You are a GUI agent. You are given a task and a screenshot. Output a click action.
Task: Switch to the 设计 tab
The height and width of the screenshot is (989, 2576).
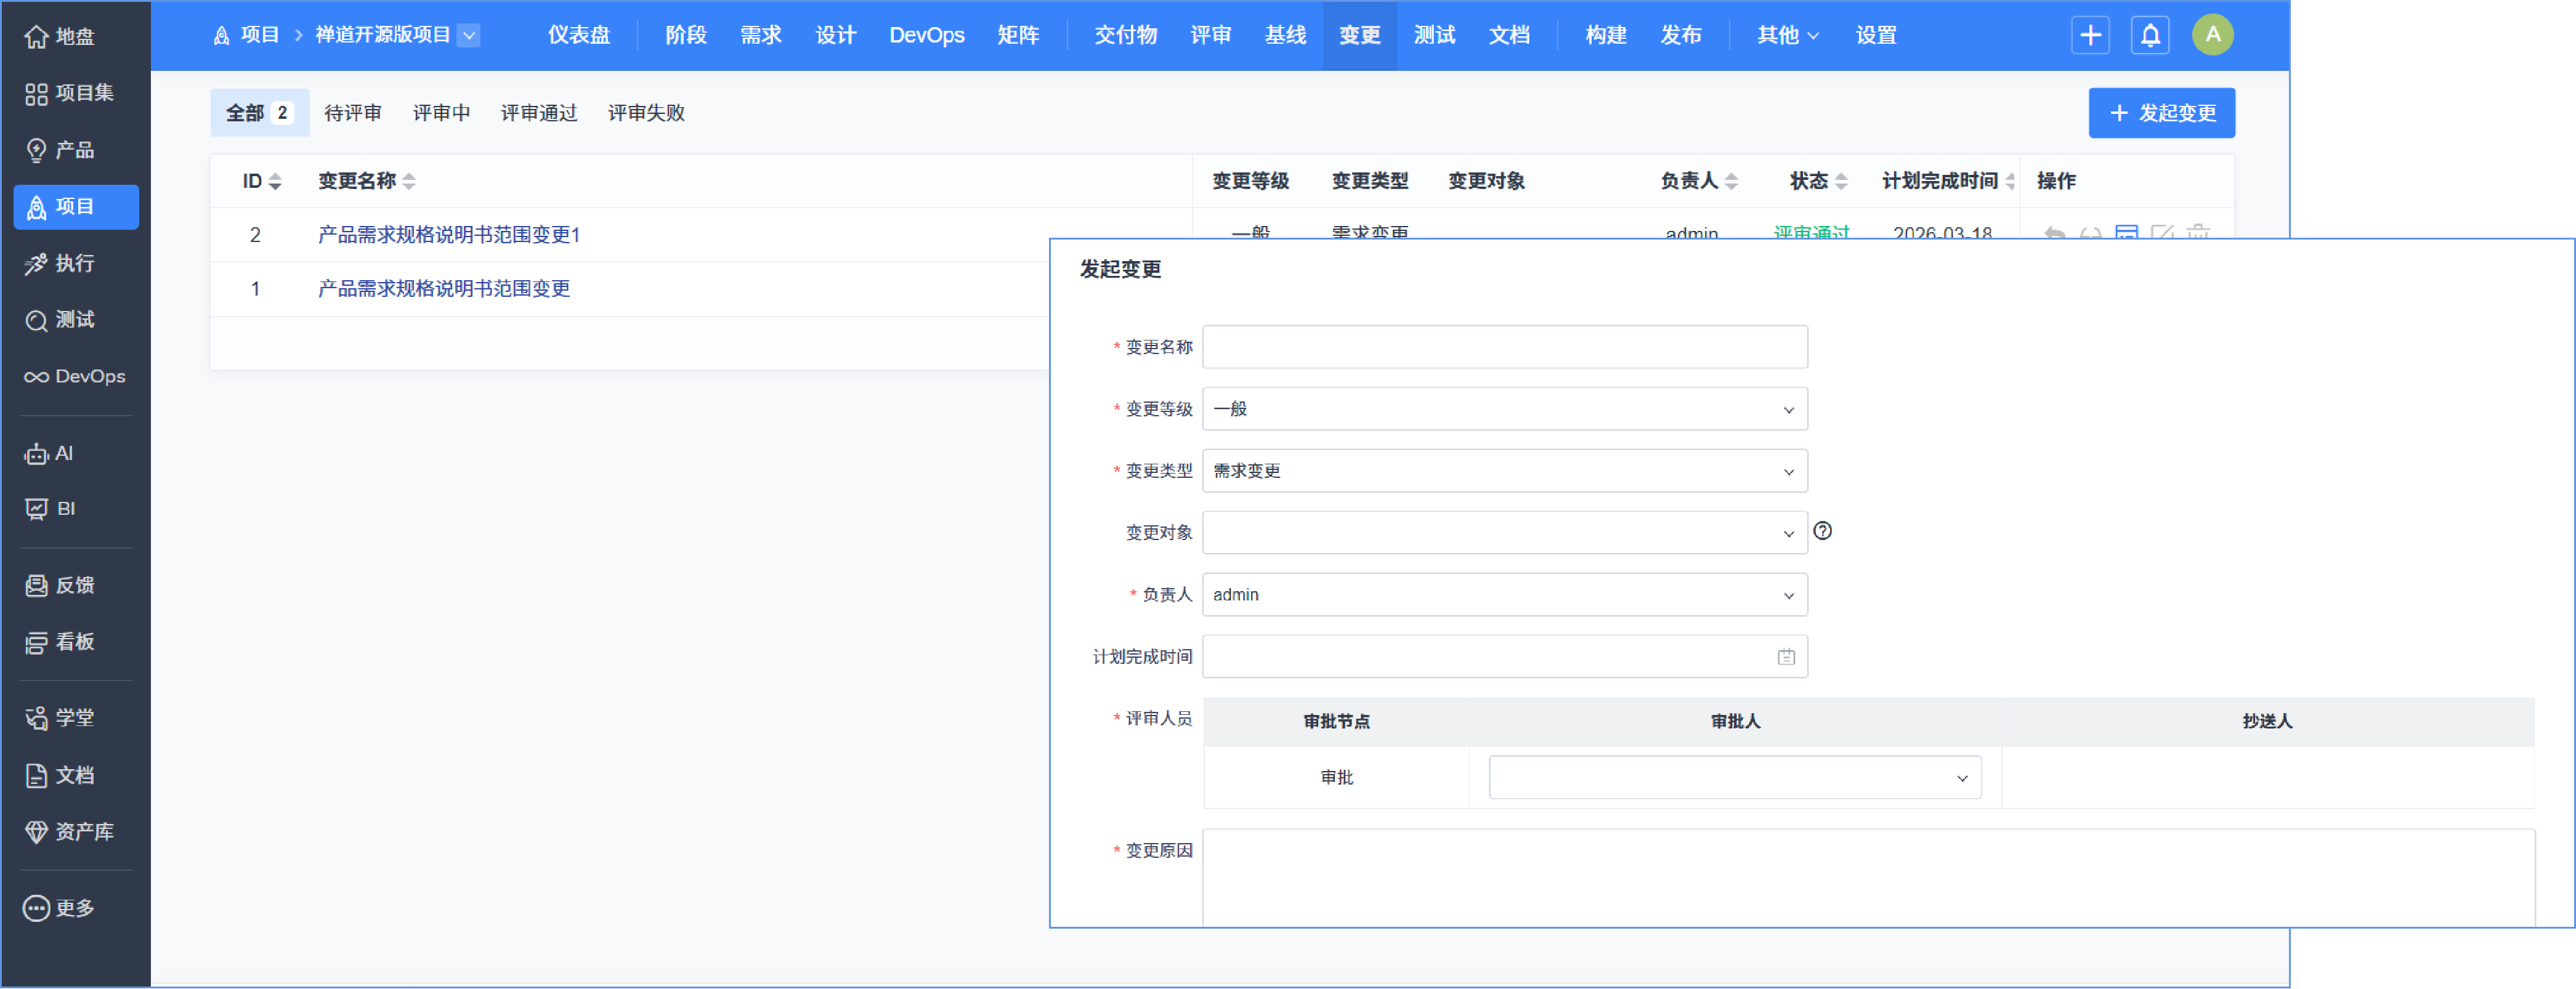(836, 35)
